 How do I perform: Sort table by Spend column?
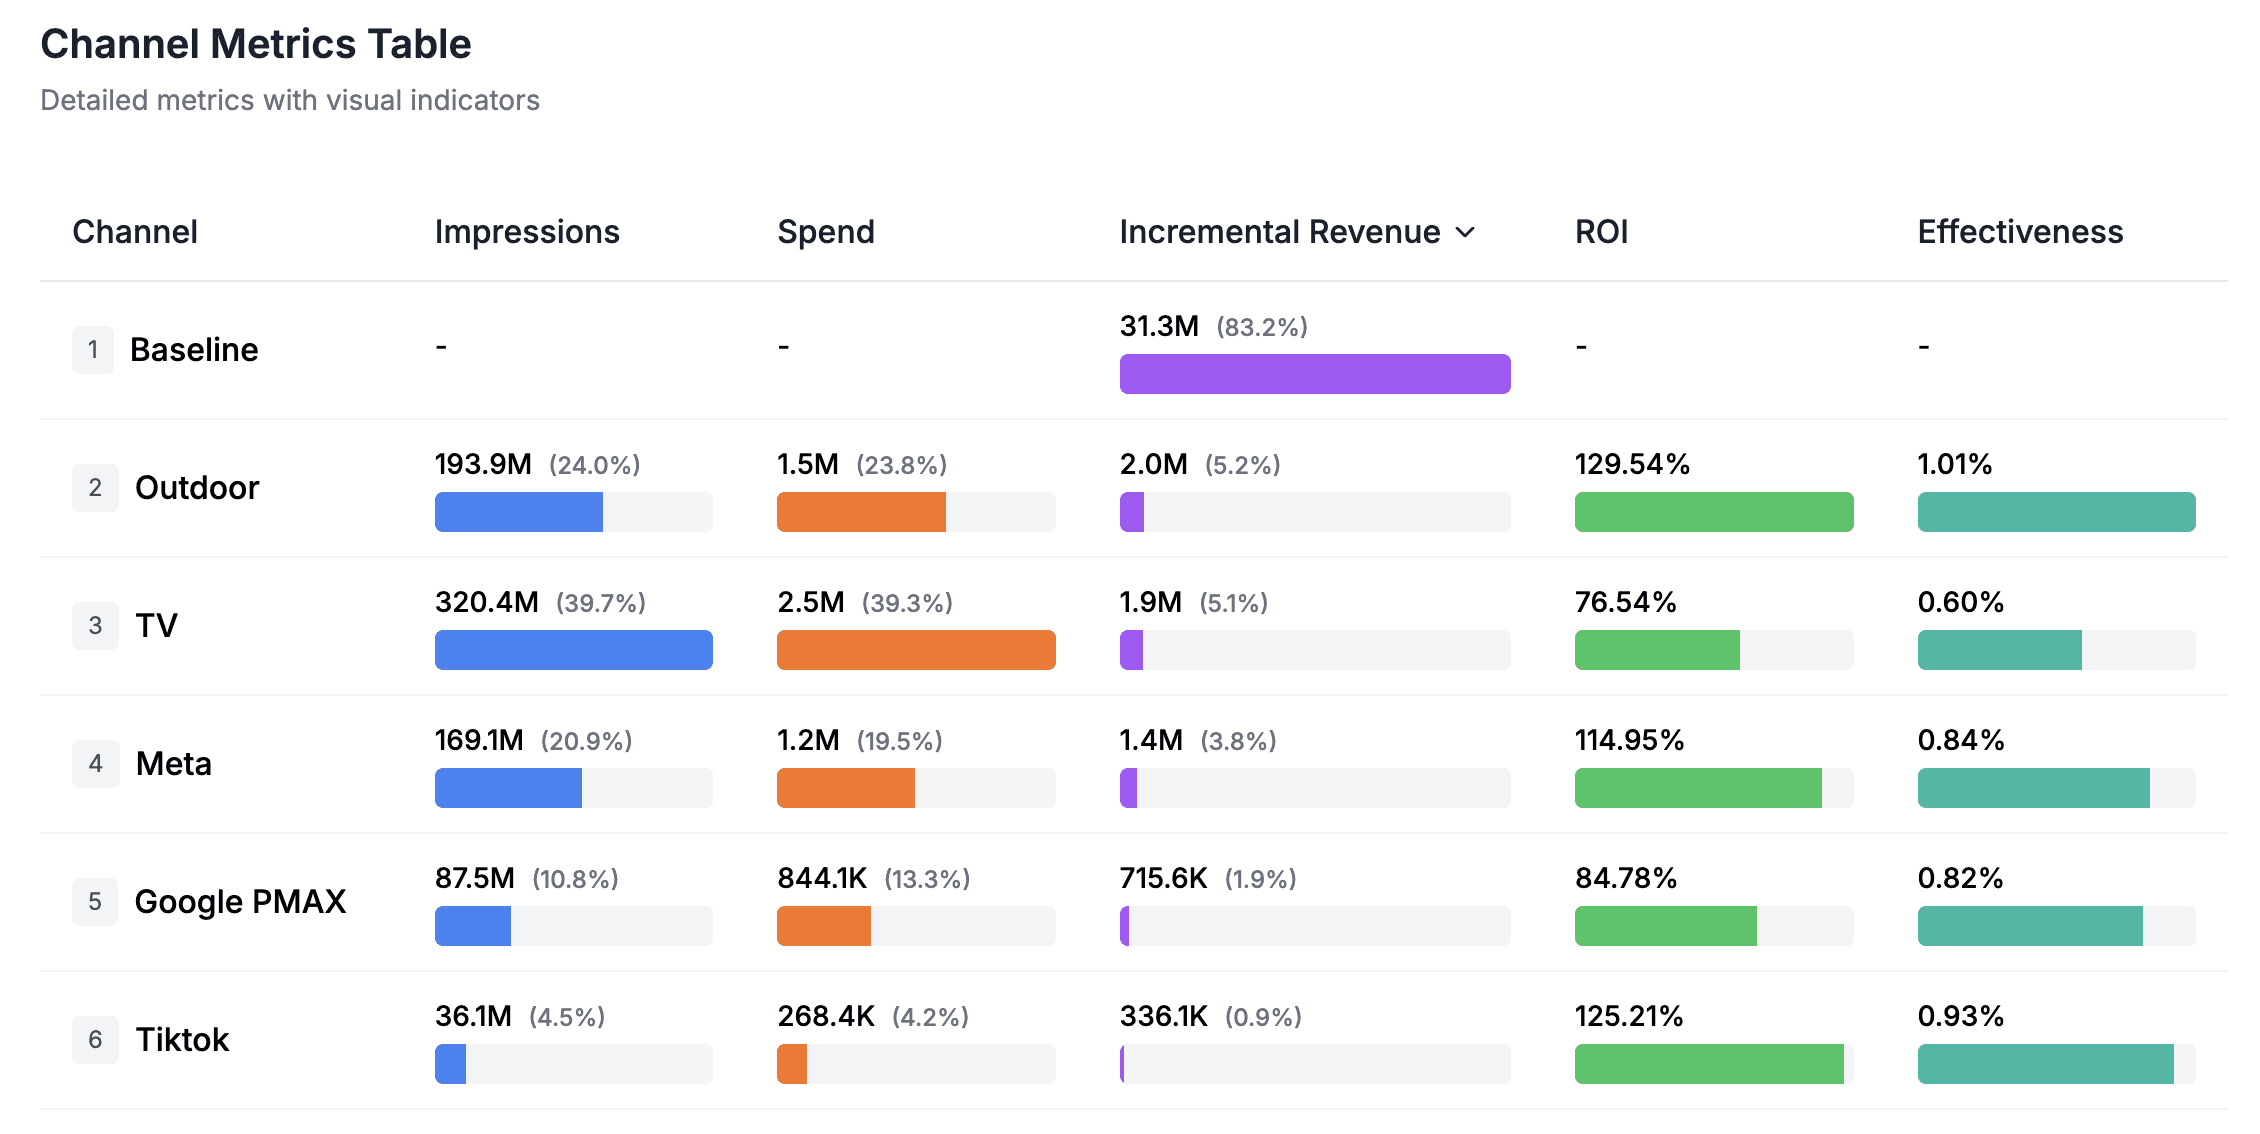825,232
